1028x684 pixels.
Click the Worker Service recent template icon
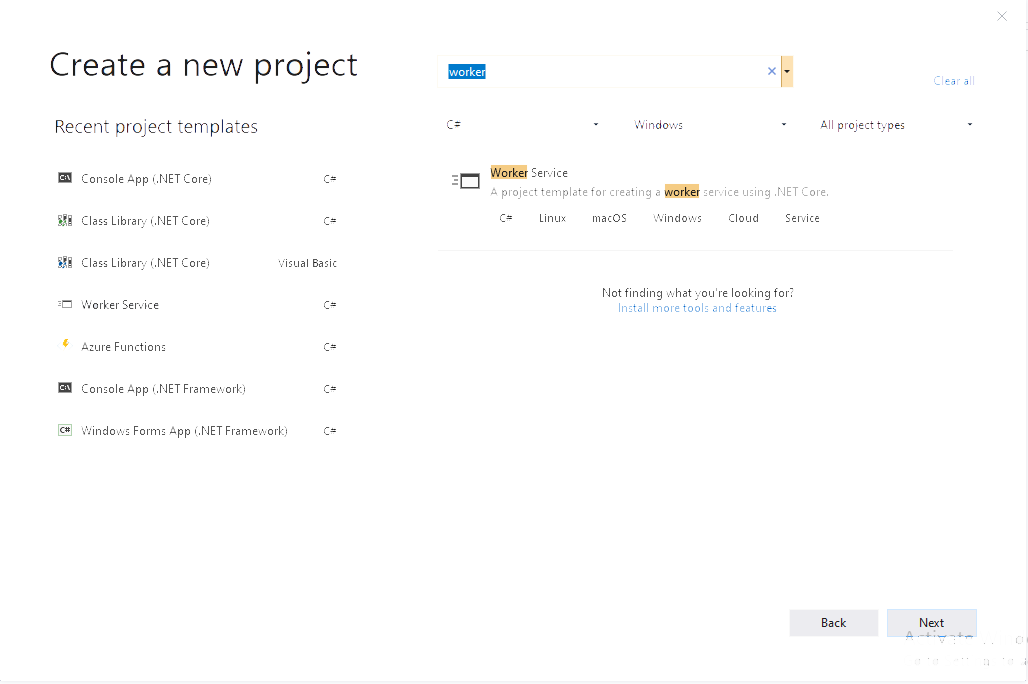coord(65,304)
